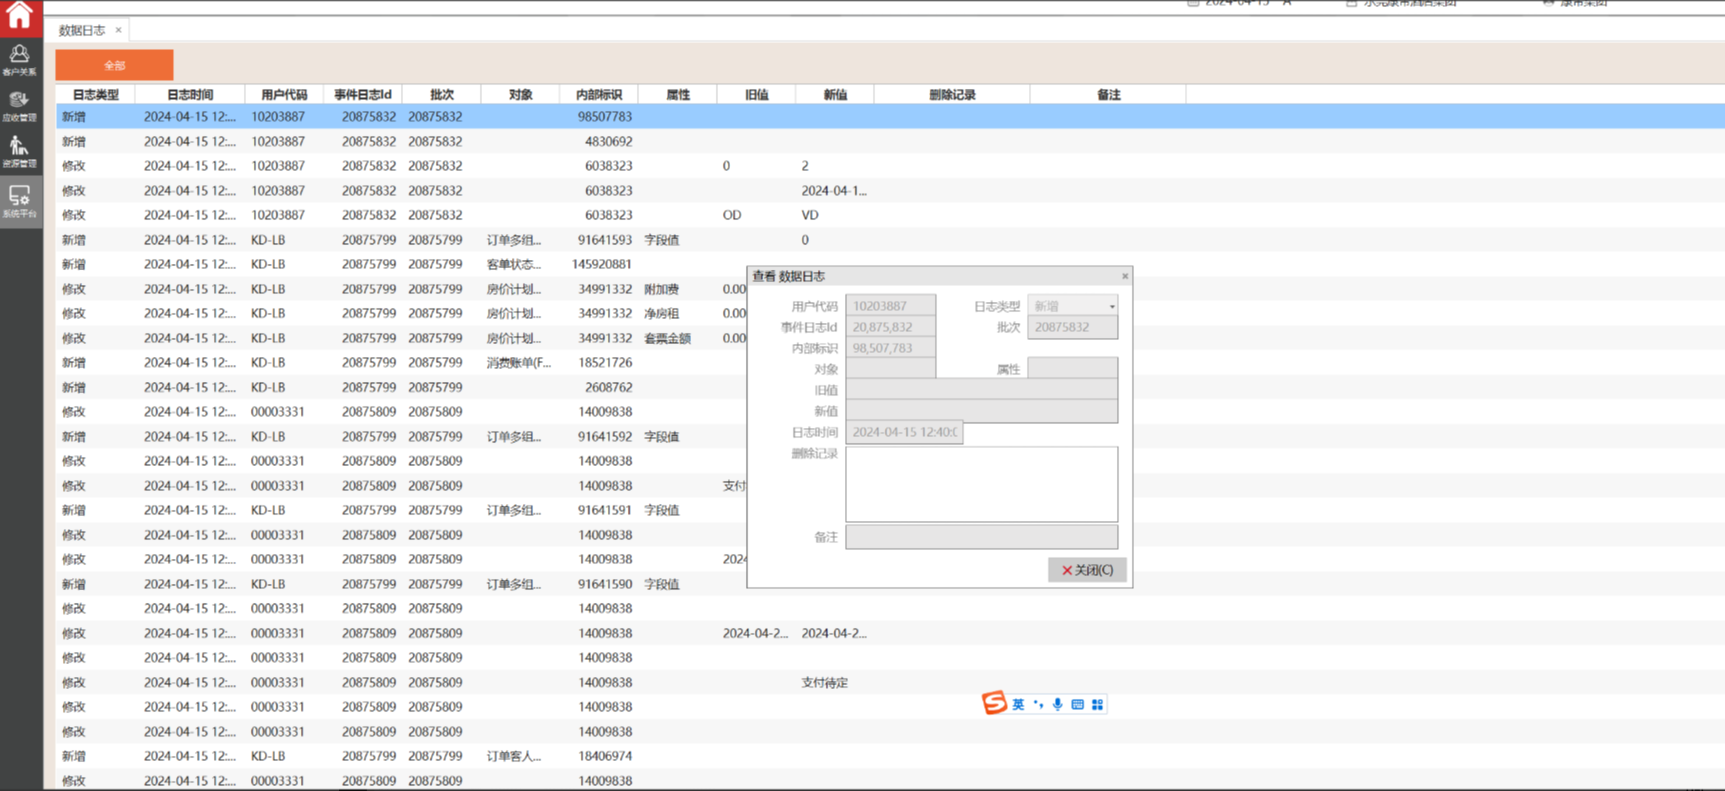Sort by the 用户代码 column header
This screenshot has width=1725, height=791.
point(284,95)
